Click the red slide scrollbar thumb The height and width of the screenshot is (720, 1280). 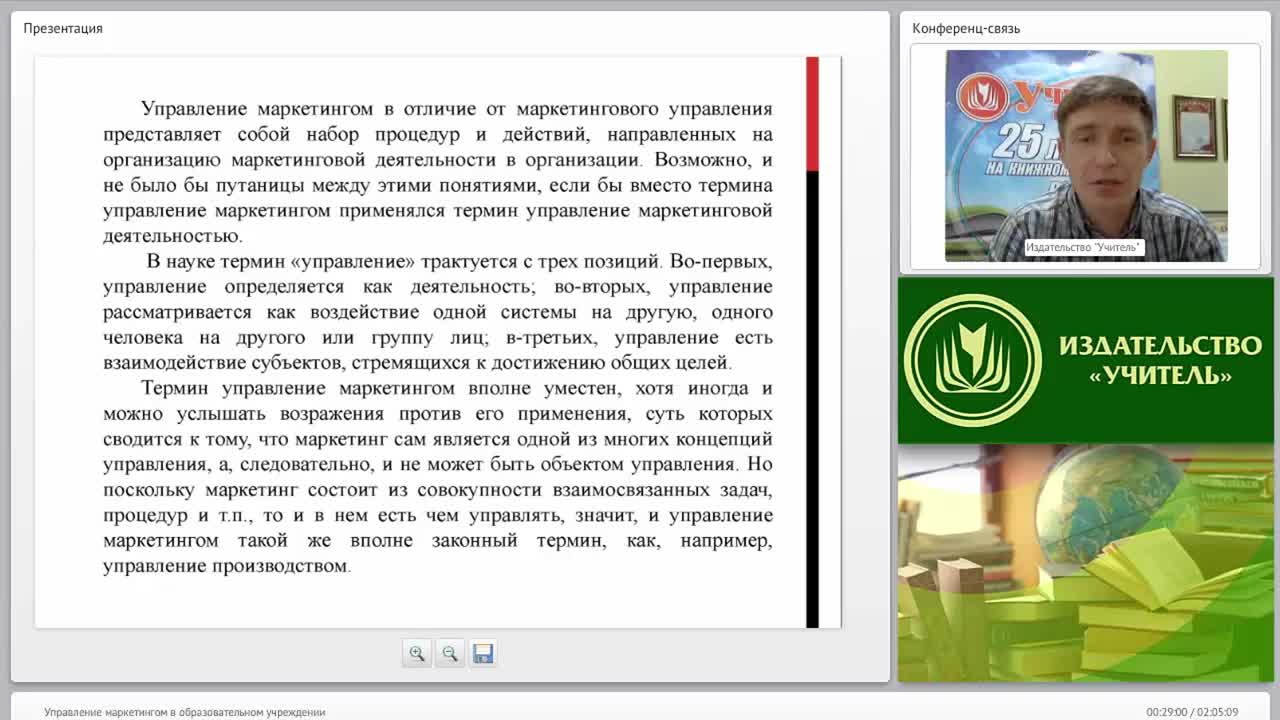tap(812, 113)
